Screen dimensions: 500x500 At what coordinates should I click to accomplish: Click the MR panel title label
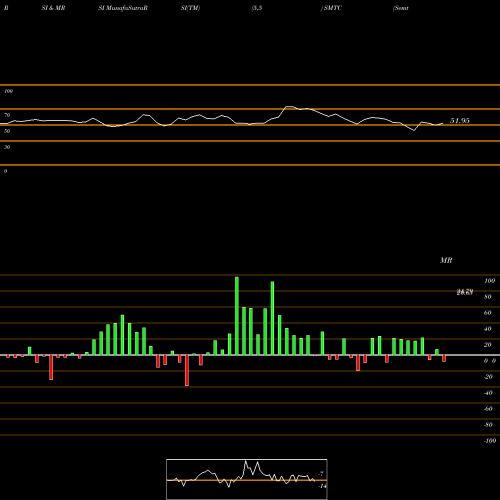pos(446,260)
